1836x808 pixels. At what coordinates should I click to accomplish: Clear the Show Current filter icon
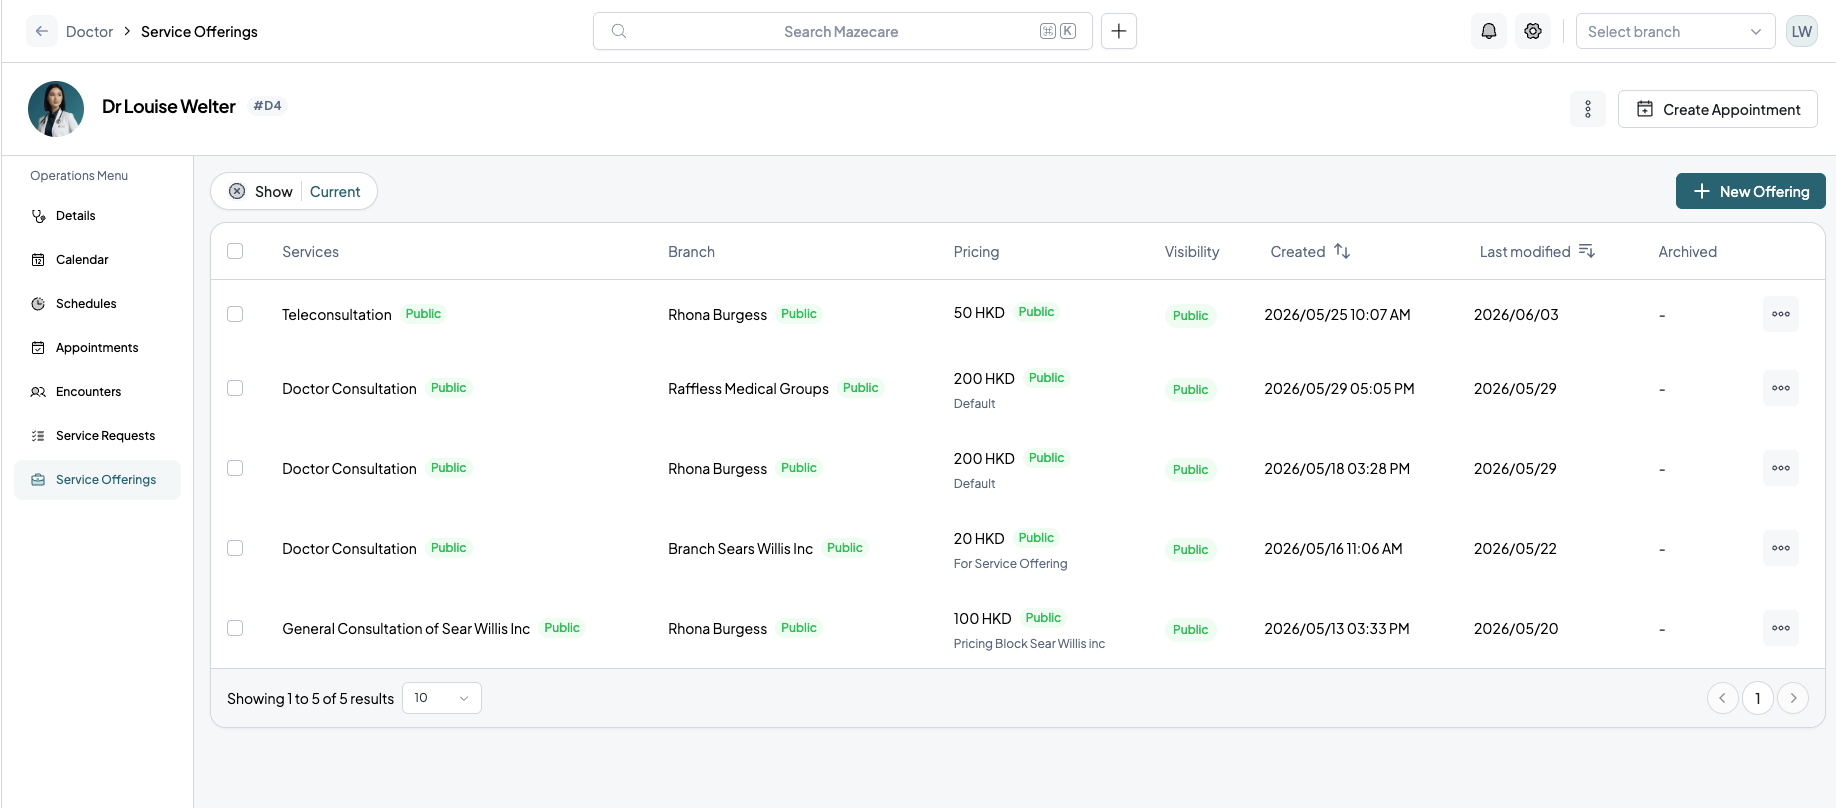pos(237,191)
